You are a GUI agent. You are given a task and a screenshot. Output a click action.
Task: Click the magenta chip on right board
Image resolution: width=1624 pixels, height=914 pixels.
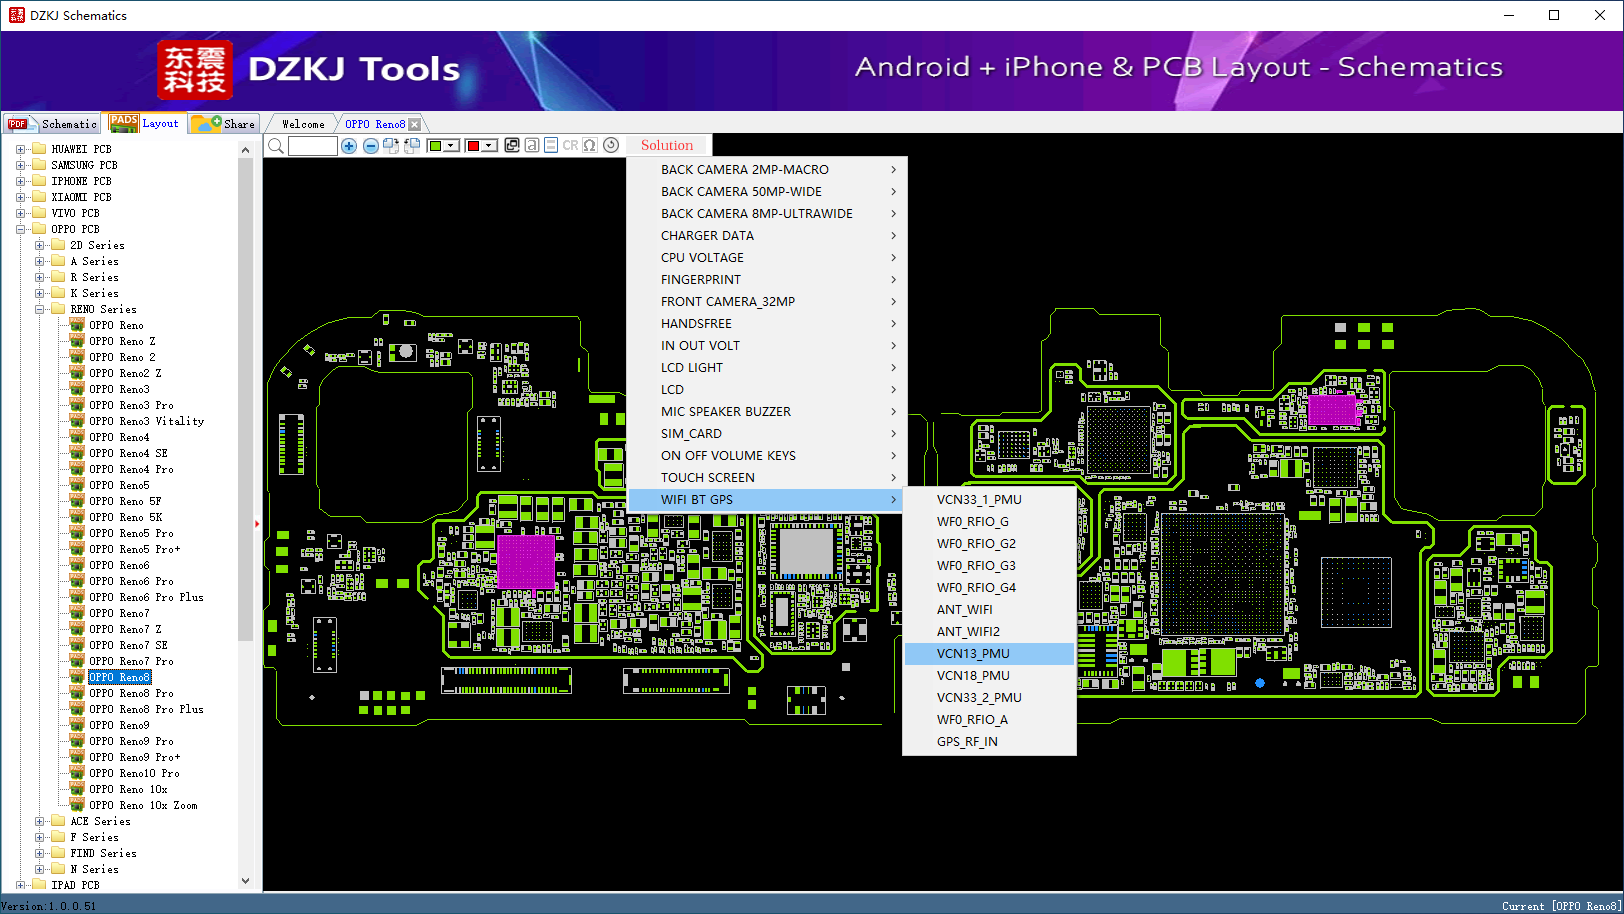[x=1332, y=409]
